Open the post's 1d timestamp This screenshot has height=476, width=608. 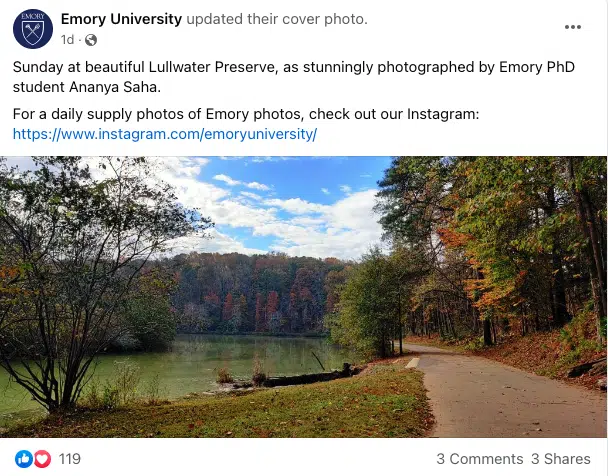click(x=68, y=40)
